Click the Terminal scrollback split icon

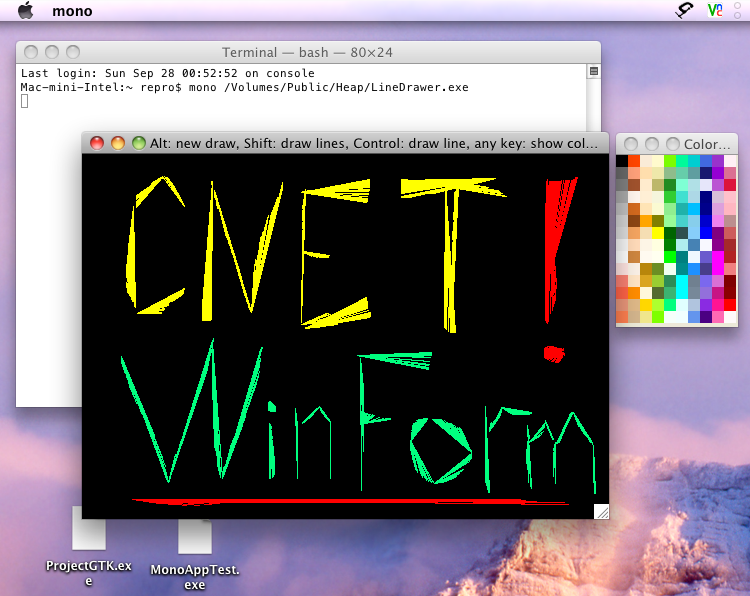pos(593,72)
